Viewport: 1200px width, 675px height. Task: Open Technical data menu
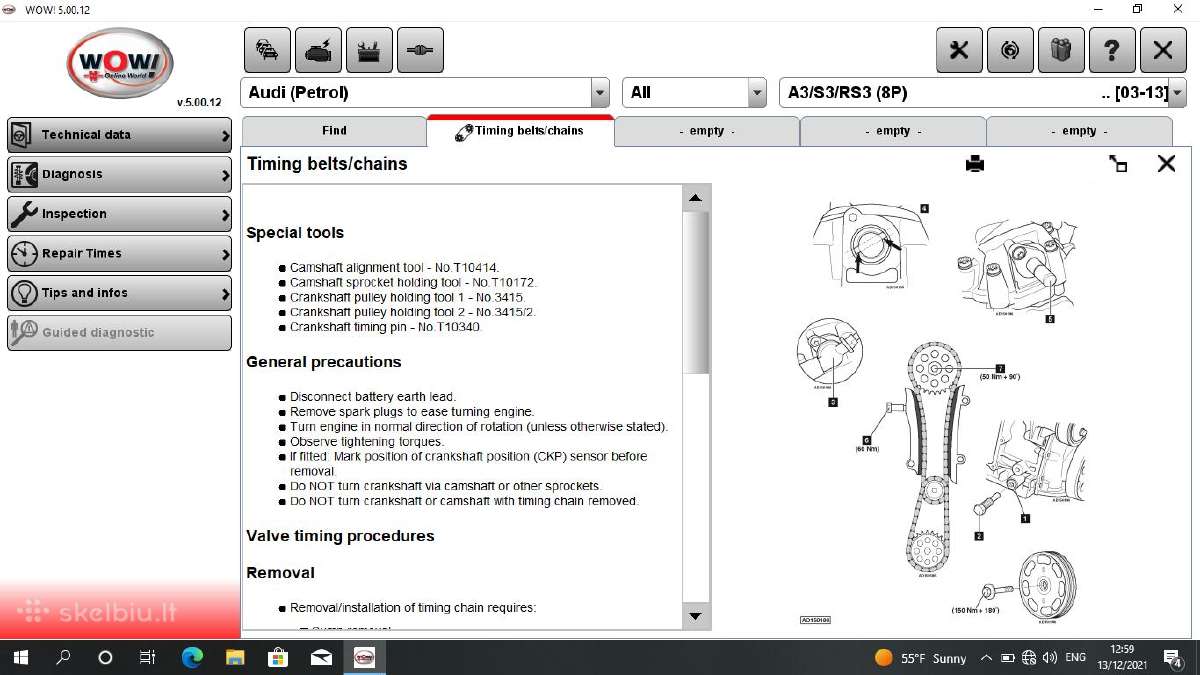pos(119,135)
